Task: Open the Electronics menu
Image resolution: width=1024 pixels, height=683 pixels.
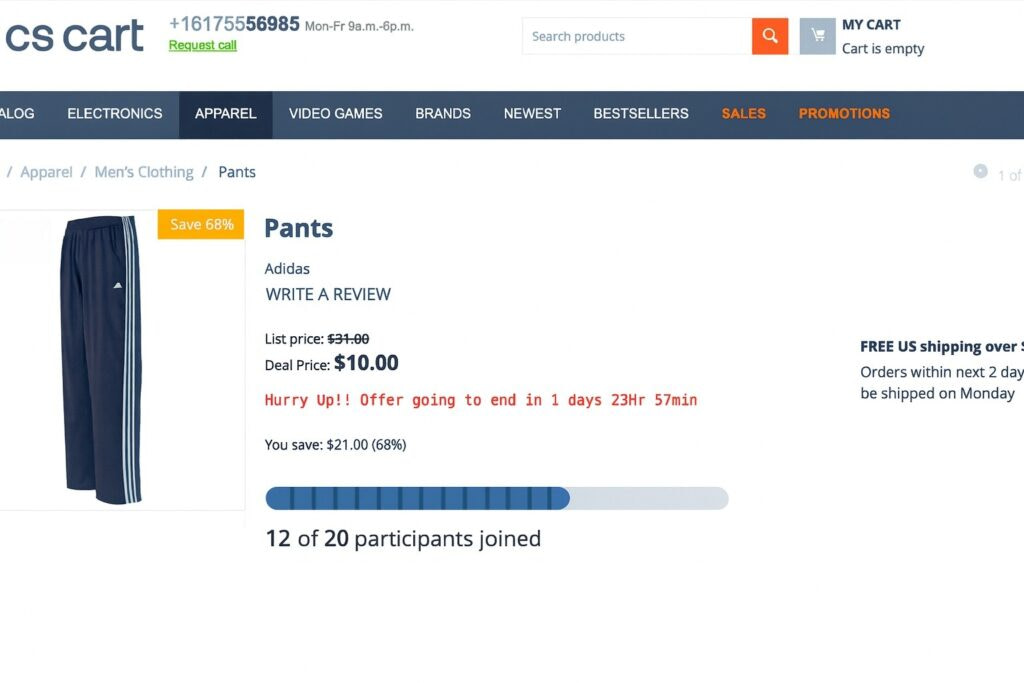Action: pos(115,114)
